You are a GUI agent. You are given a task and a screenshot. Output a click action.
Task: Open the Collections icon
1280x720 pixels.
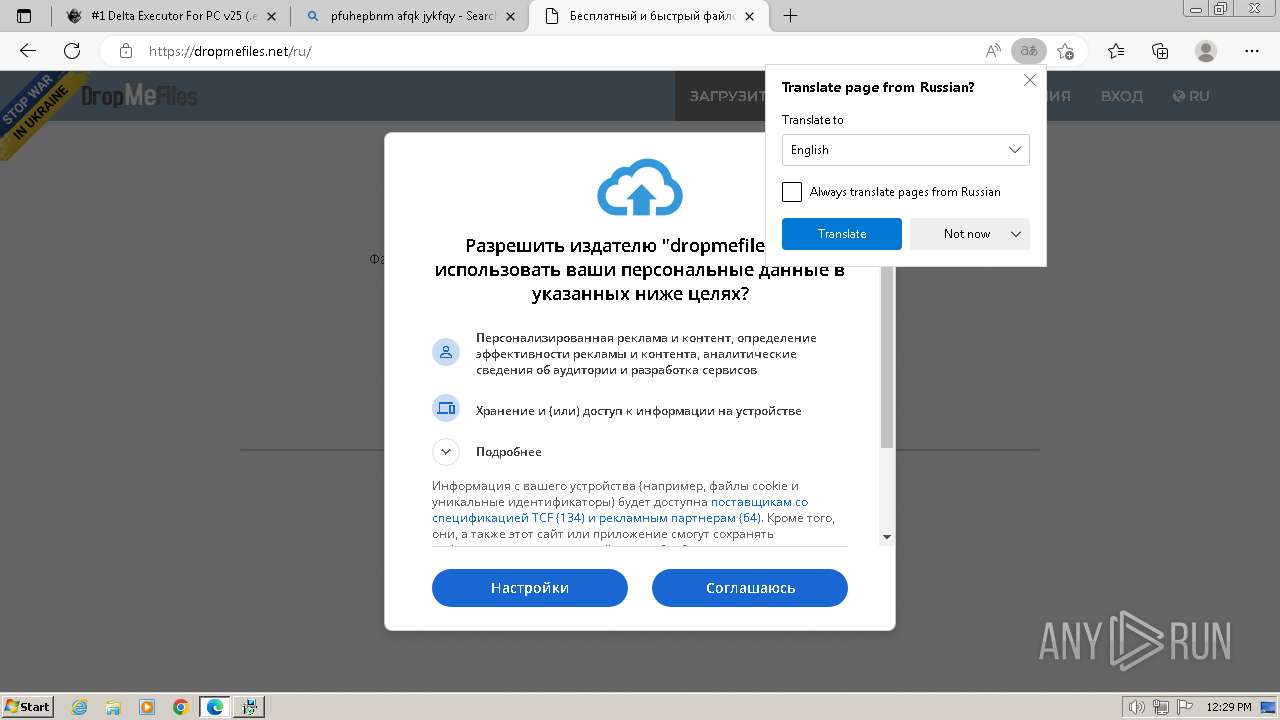1160,51
